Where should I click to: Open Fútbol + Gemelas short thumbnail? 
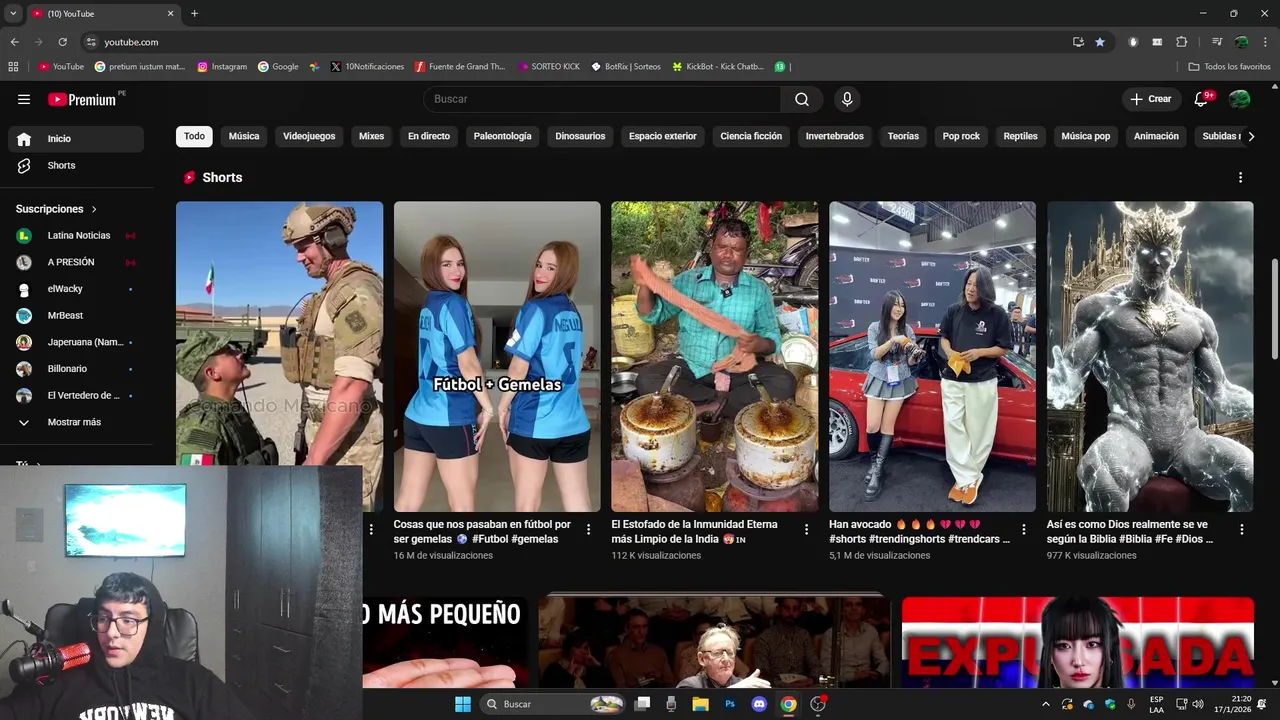pyautogui.click(x=497, y=357)
